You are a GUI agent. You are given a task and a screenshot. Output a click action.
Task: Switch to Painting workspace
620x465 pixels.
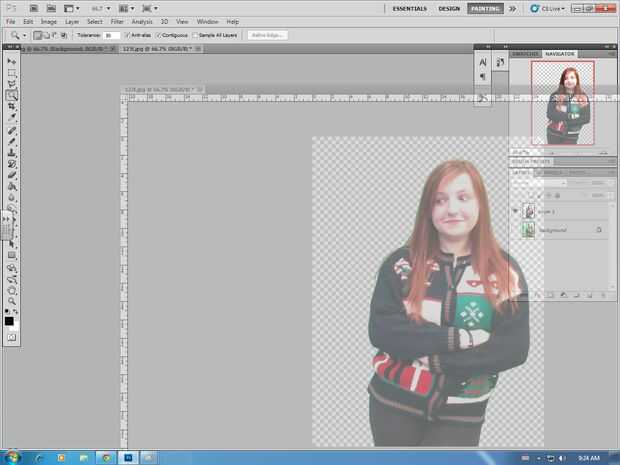pos(485,9)
